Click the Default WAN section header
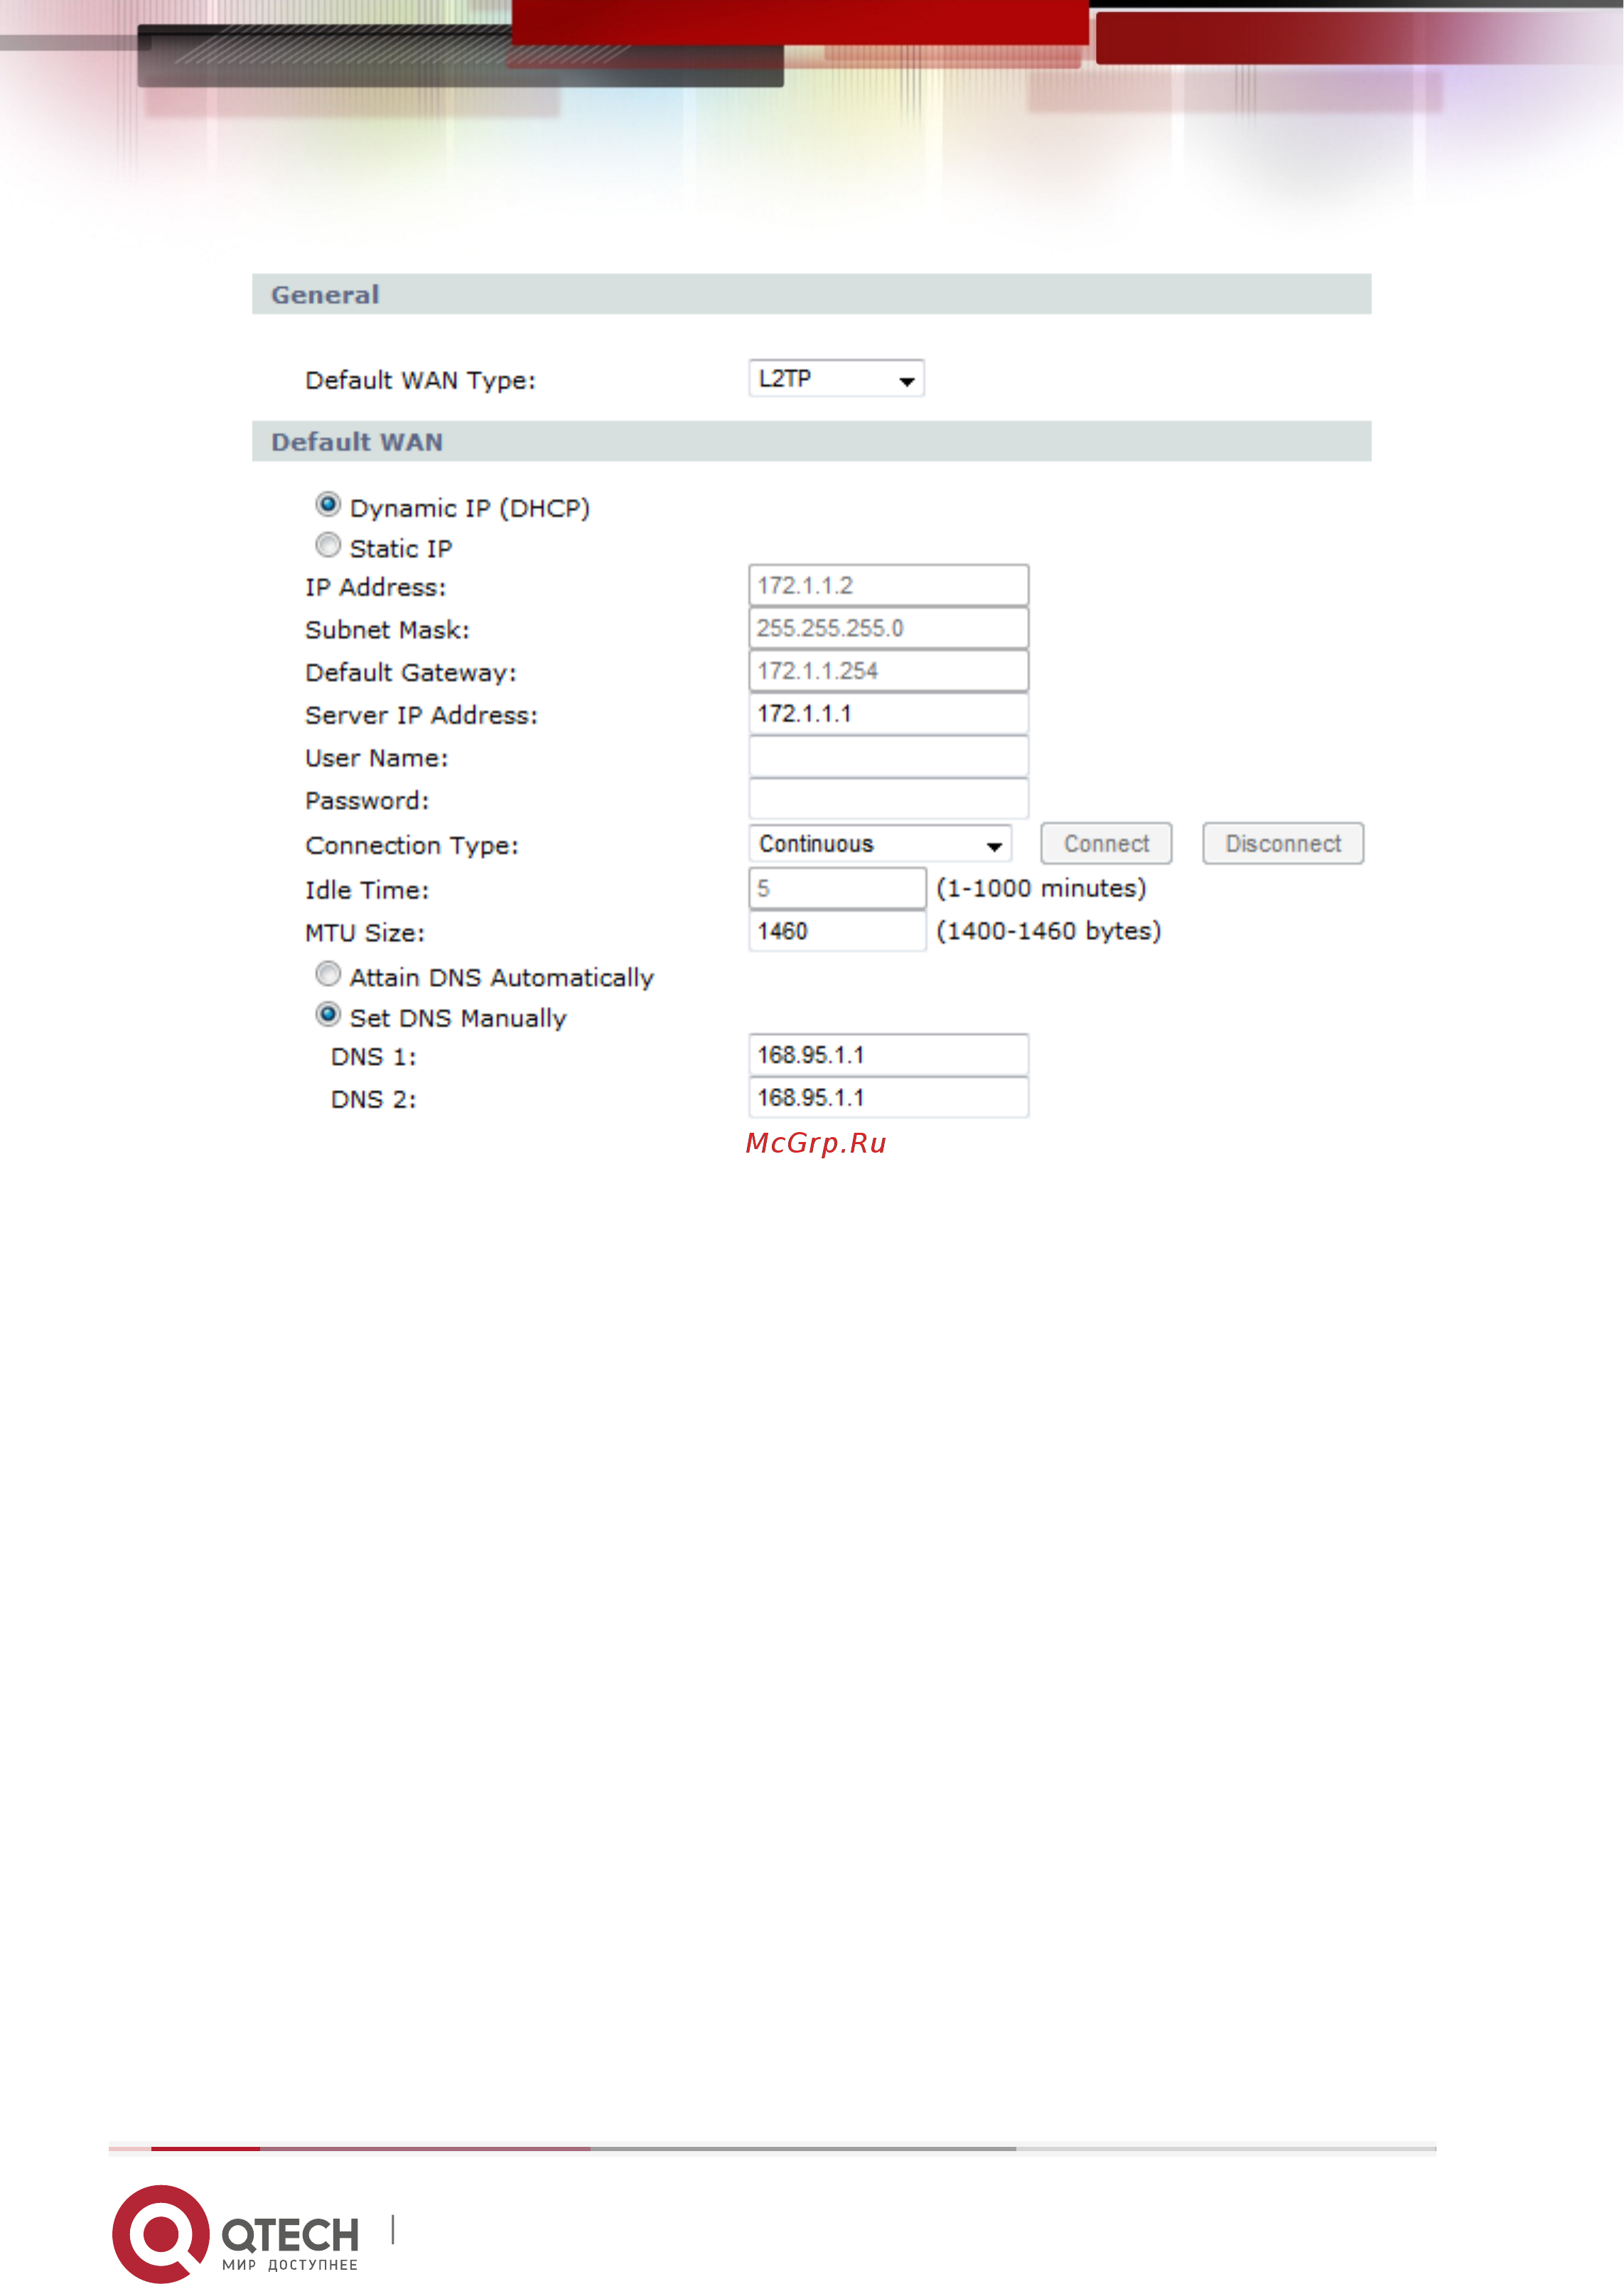This screenshot has width=1624, height=2284. click(811, 441)
